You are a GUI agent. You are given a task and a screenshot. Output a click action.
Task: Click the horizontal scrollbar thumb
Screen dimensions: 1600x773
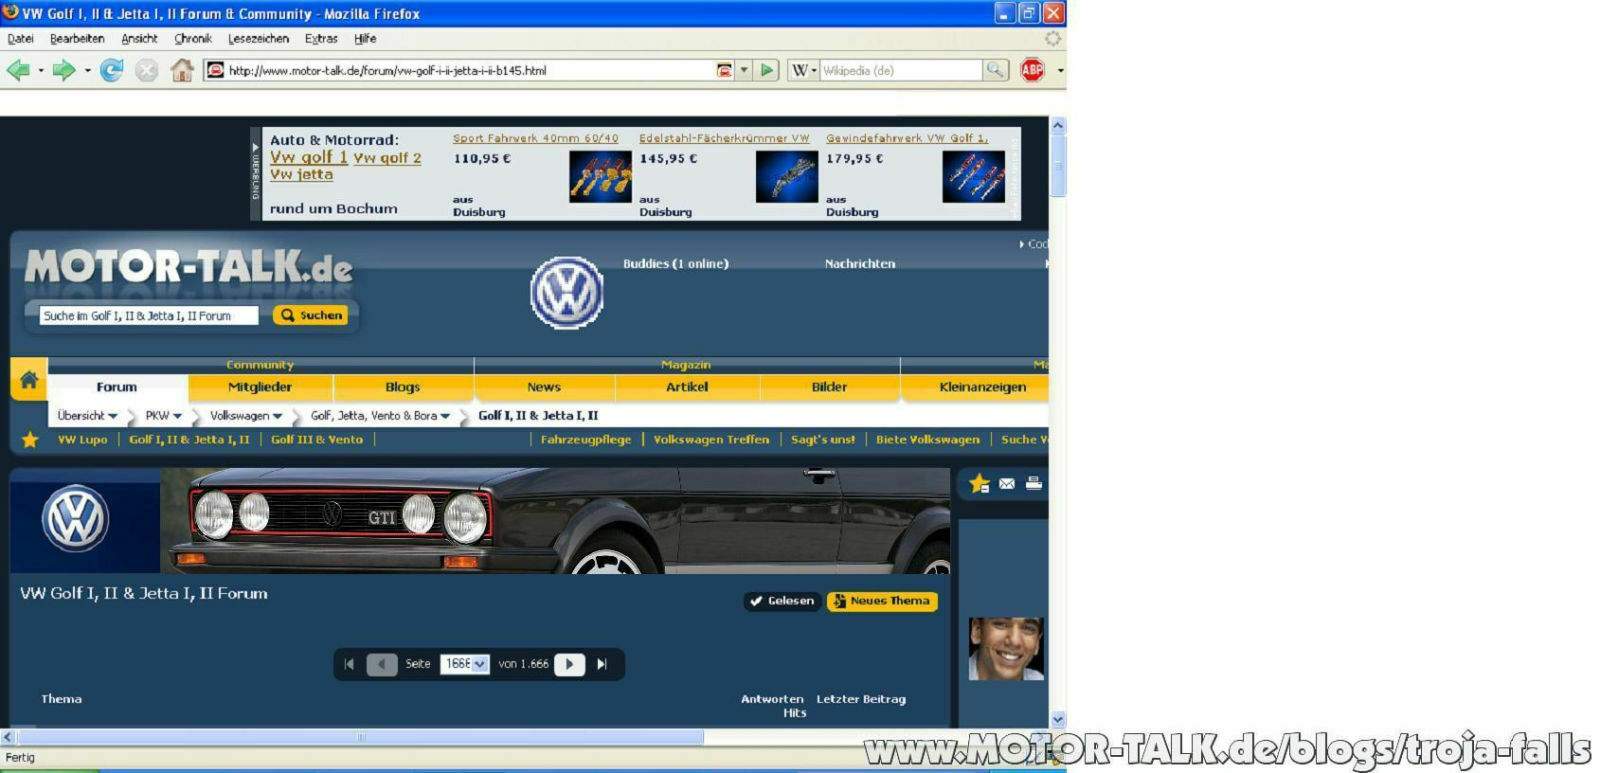tap(360, 737)
